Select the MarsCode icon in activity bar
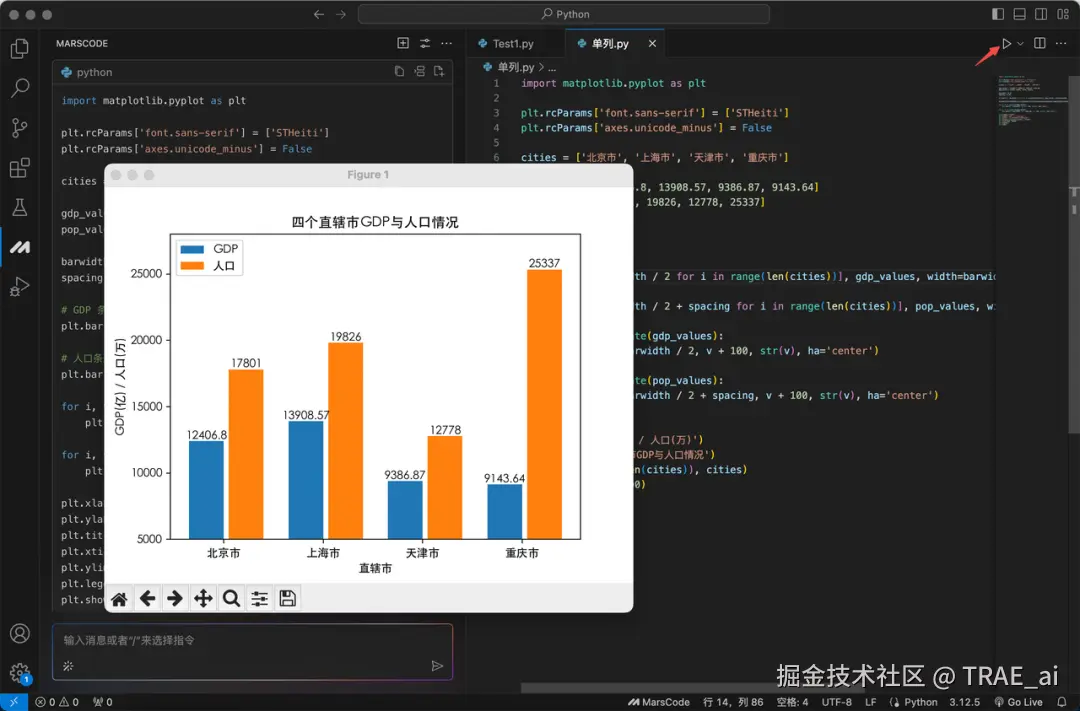 (20, 247)
